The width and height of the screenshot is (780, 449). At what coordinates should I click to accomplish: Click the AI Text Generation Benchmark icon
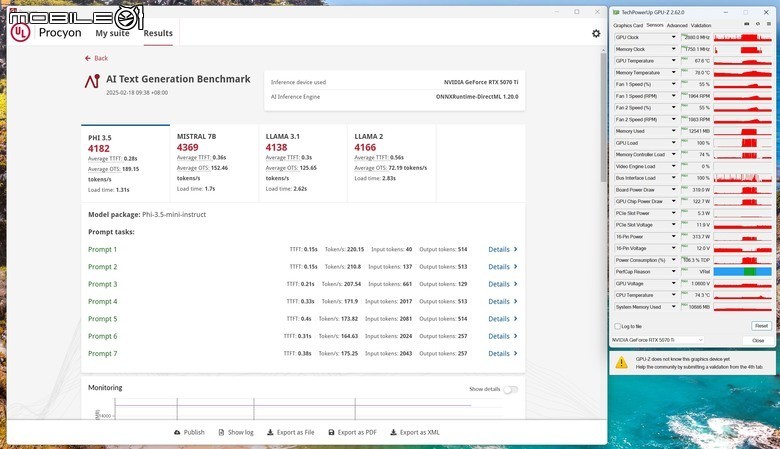click(93, 81)
